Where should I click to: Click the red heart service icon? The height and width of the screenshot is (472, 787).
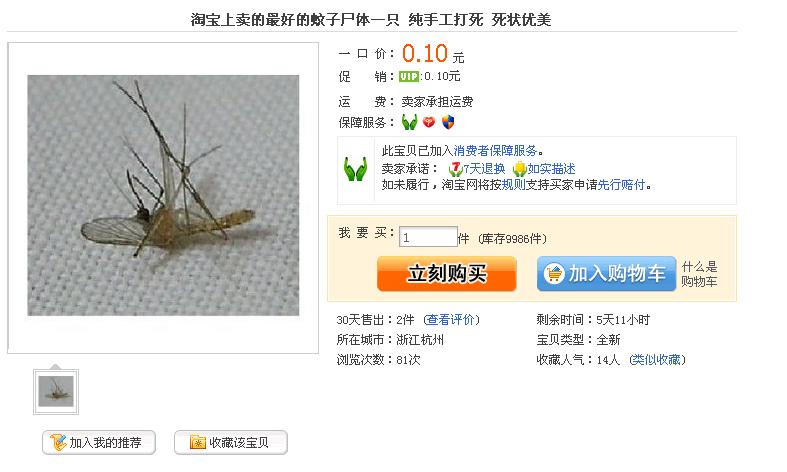coord(429,122)
